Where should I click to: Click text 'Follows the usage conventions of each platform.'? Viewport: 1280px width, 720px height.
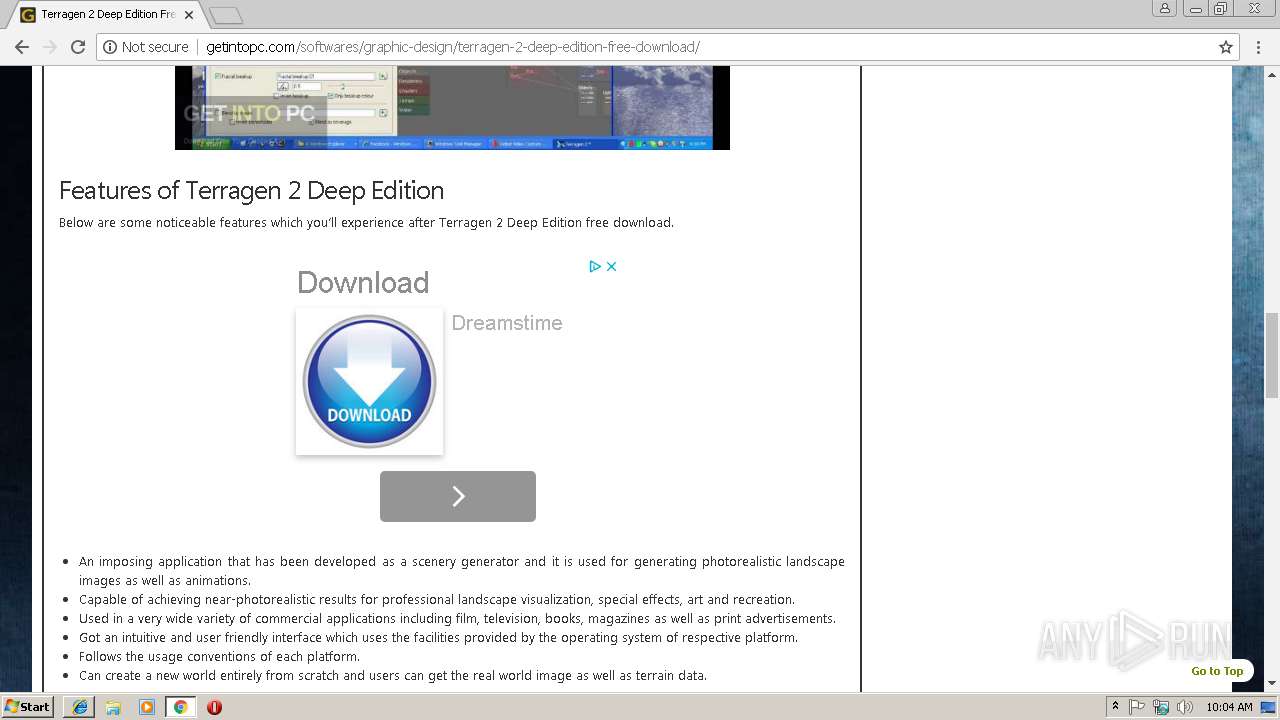[219, 657]
